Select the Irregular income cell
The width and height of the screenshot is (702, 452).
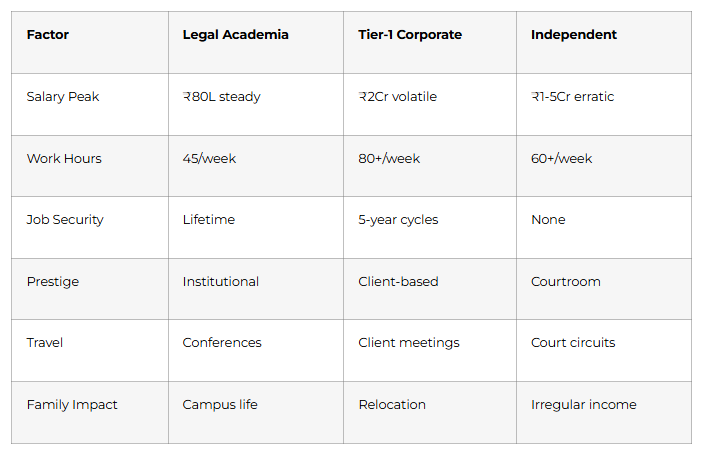coord(584,405)
